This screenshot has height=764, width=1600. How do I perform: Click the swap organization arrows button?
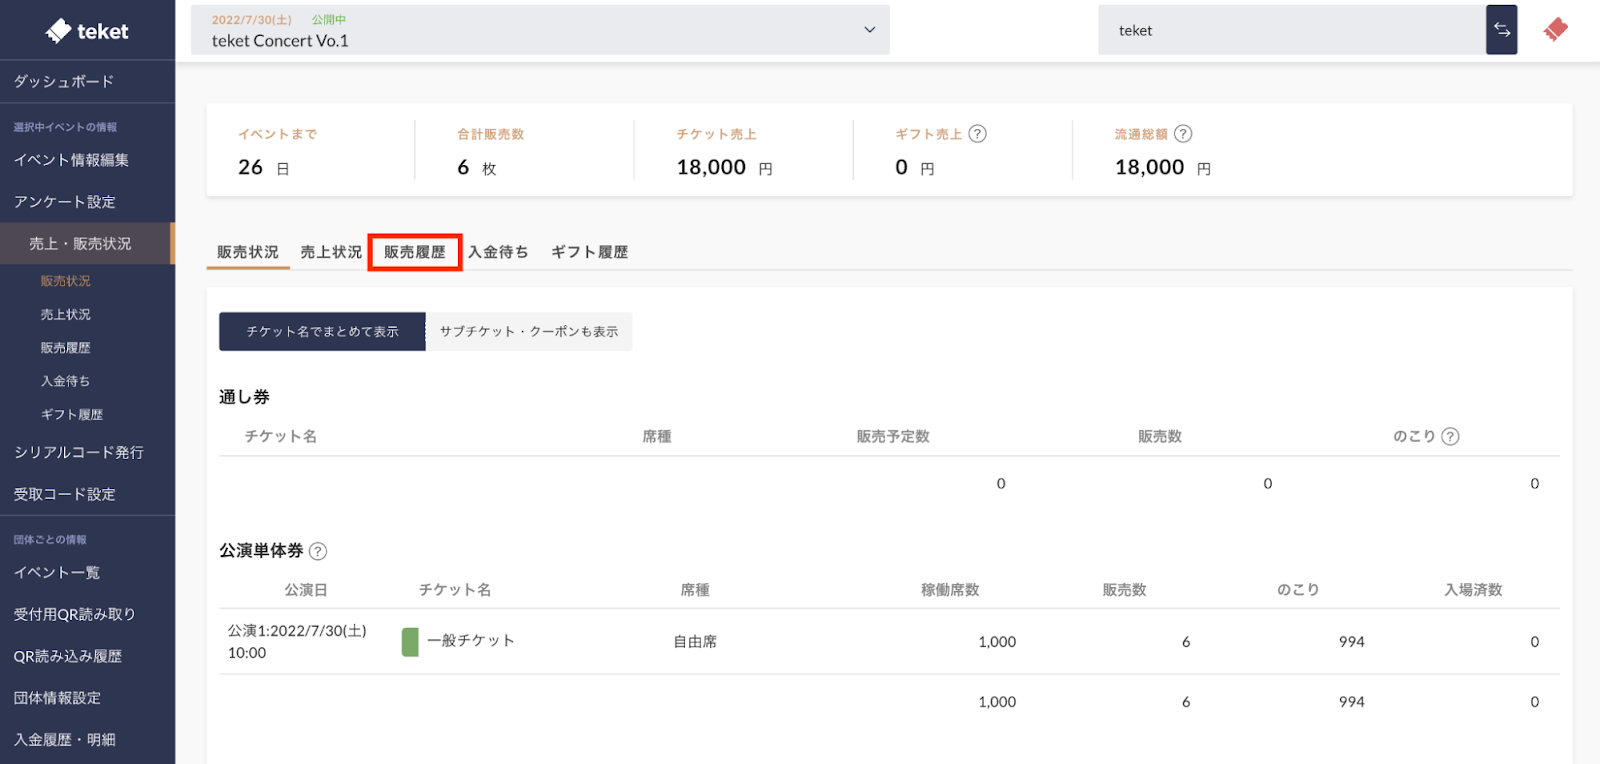tap(1501, 30)
